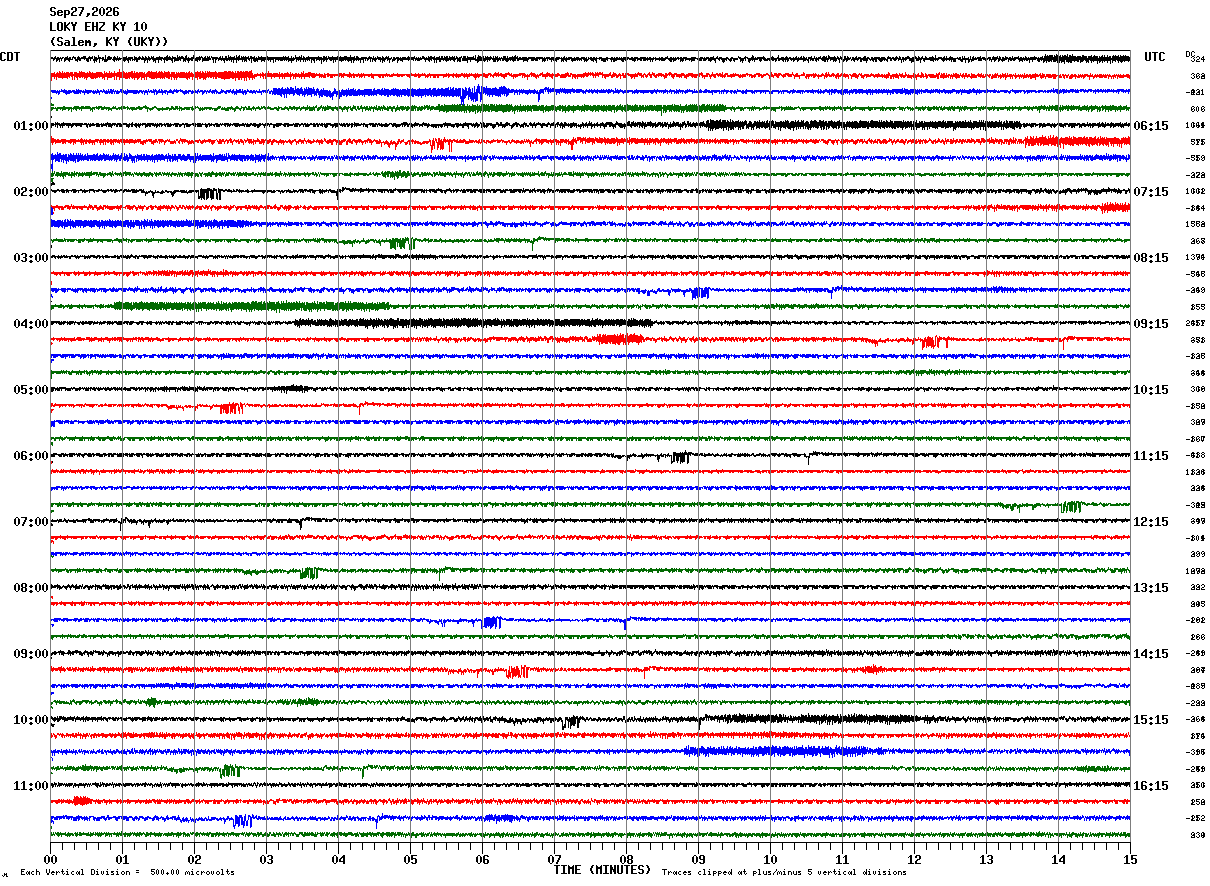Click minute 15 on the time axis
Screen dimensions: 1210x886
[x=1130, y=859]
